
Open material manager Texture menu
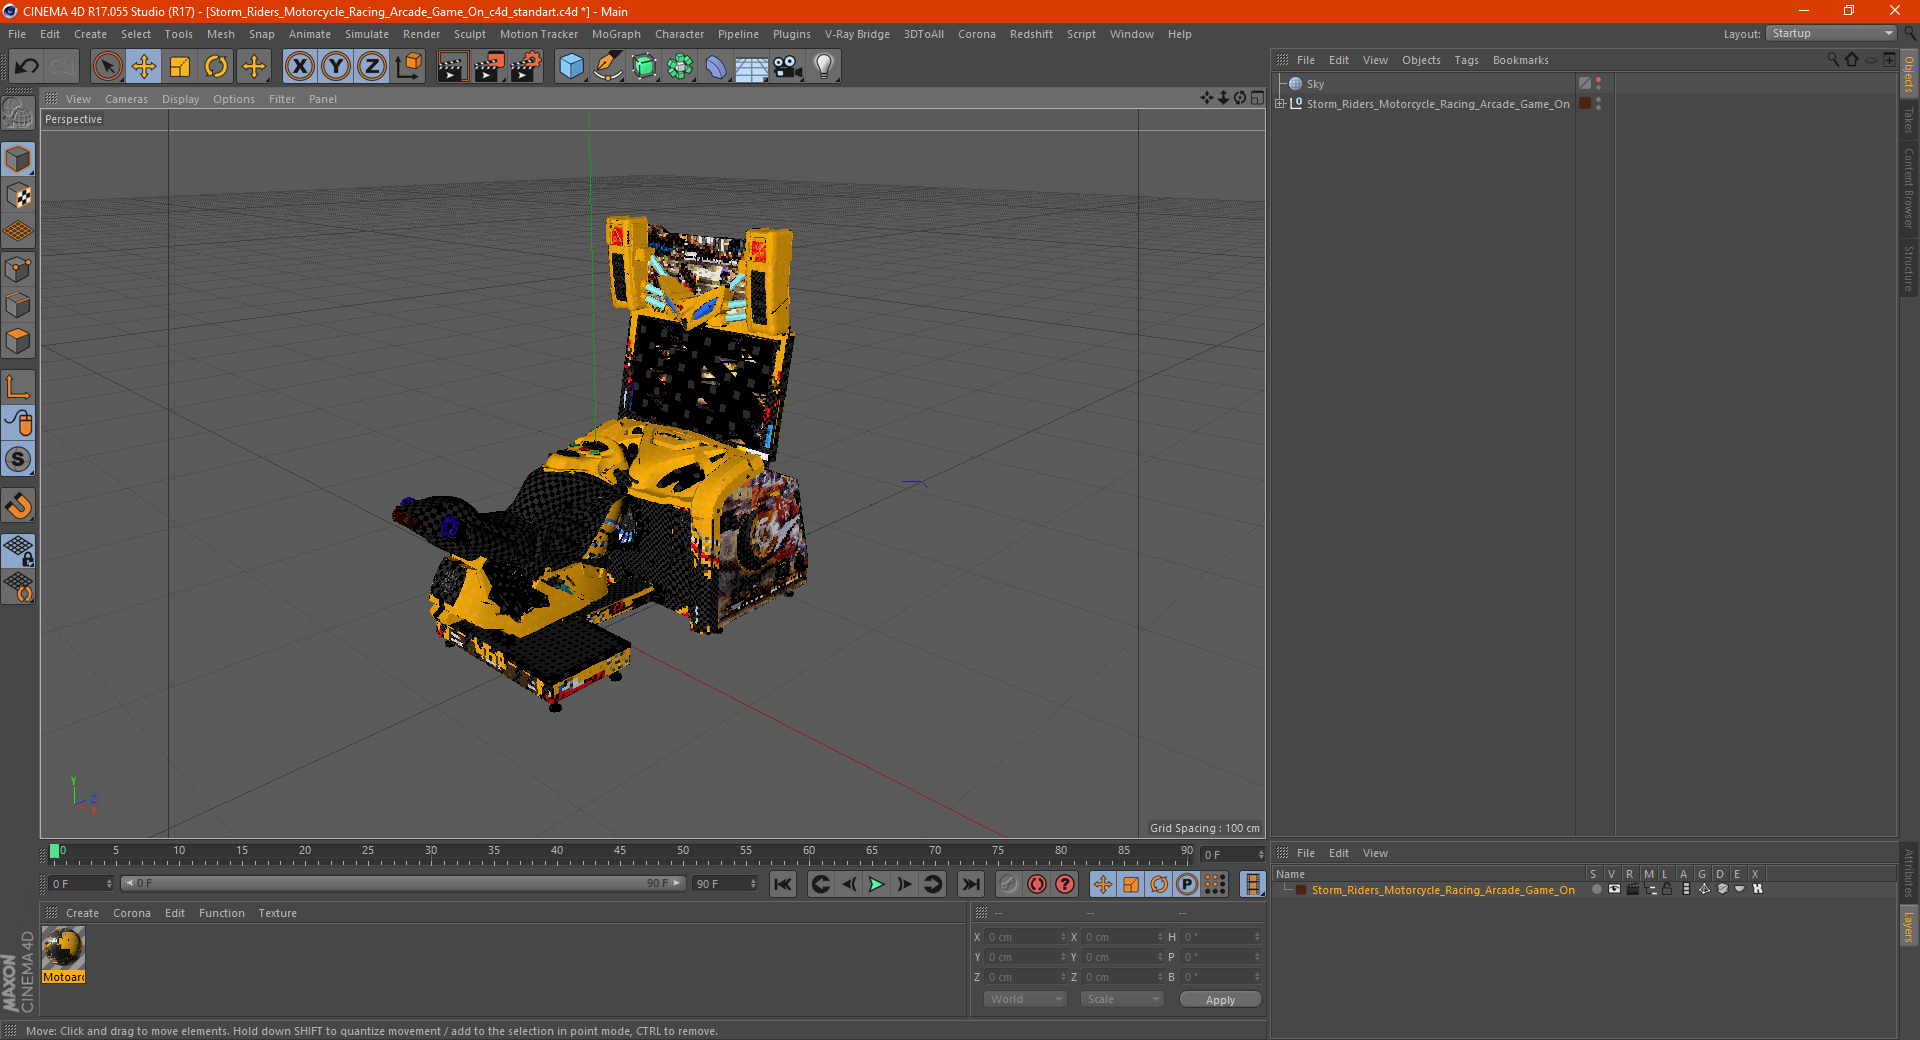tap(277, 913)
